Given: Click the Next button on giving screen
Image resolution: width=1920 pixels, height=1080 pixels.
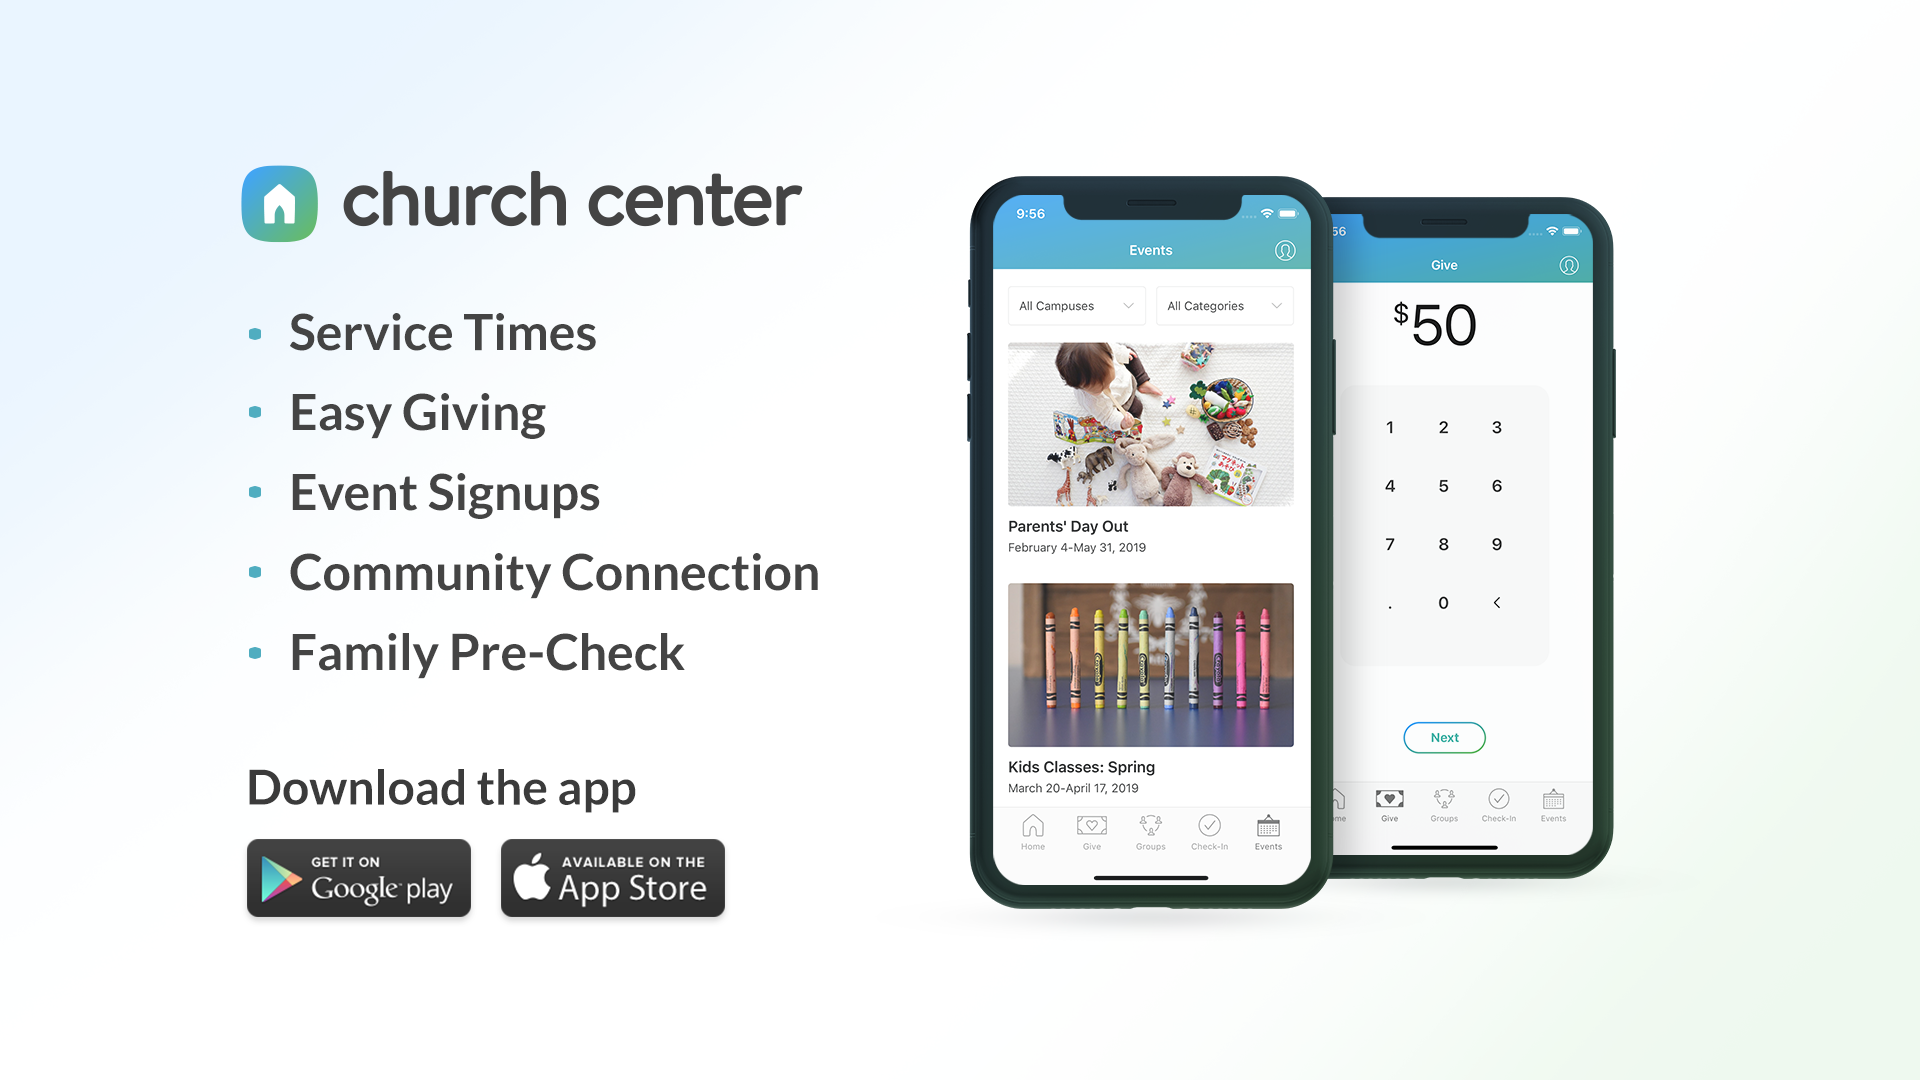Looking at the screenshot, I should click(1443, 737).
